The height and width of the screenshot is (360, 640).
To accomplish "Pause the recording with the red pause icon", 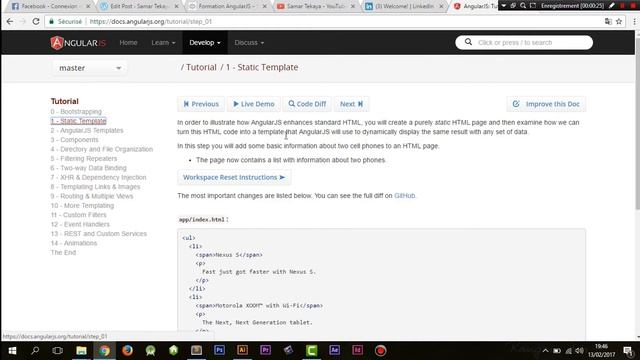I will pos(622,6).
